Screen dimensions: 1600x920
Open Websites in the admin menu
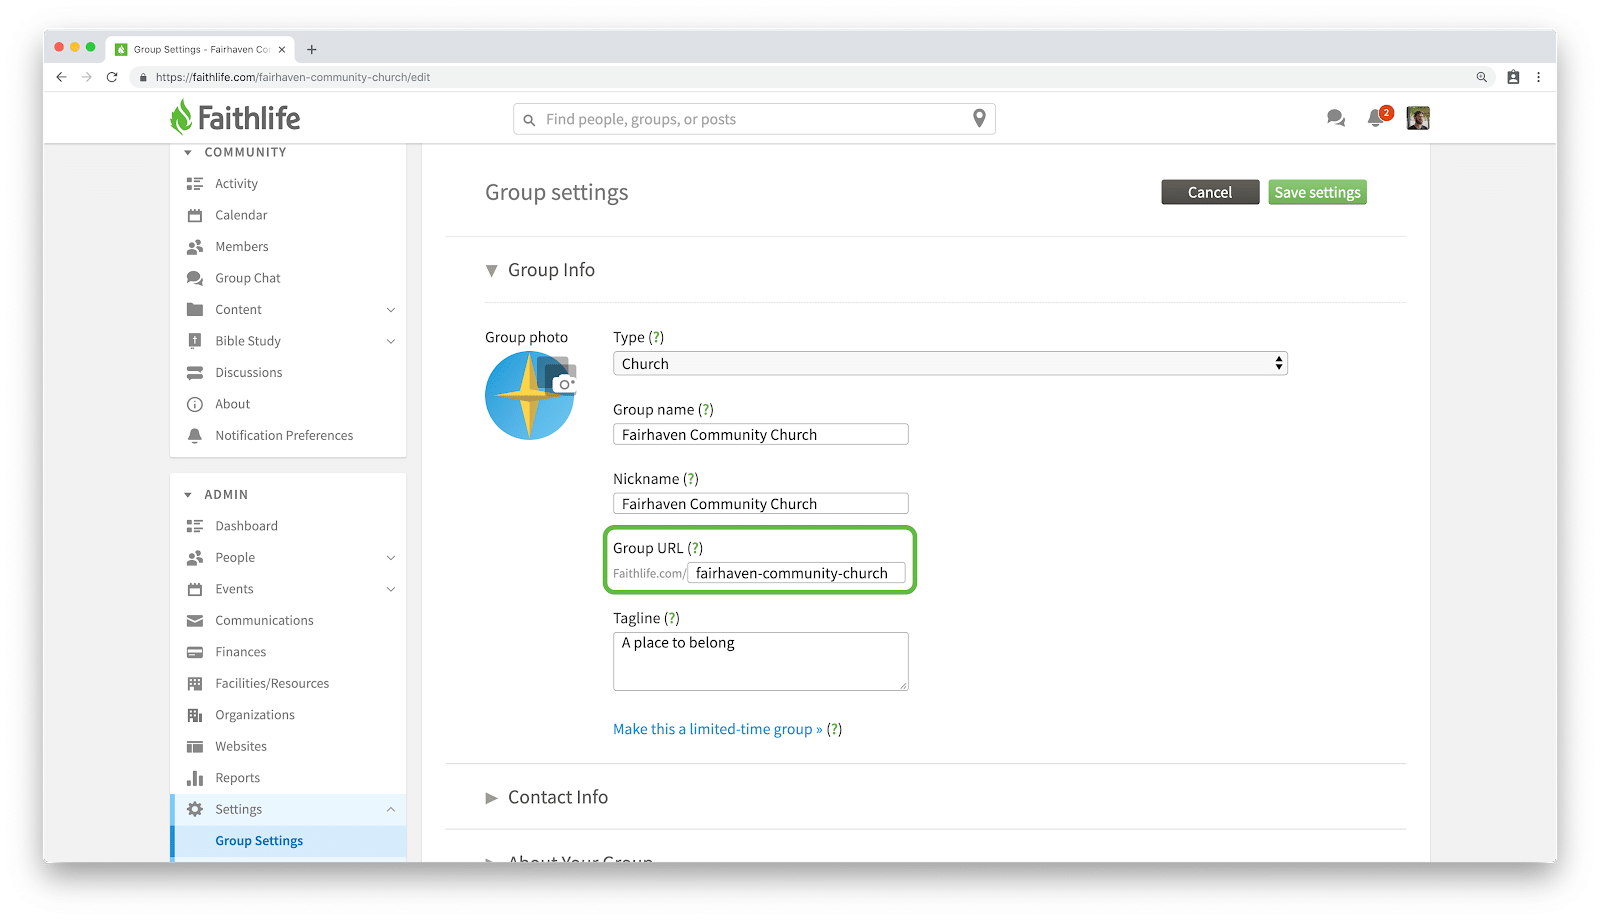[241, 747]
